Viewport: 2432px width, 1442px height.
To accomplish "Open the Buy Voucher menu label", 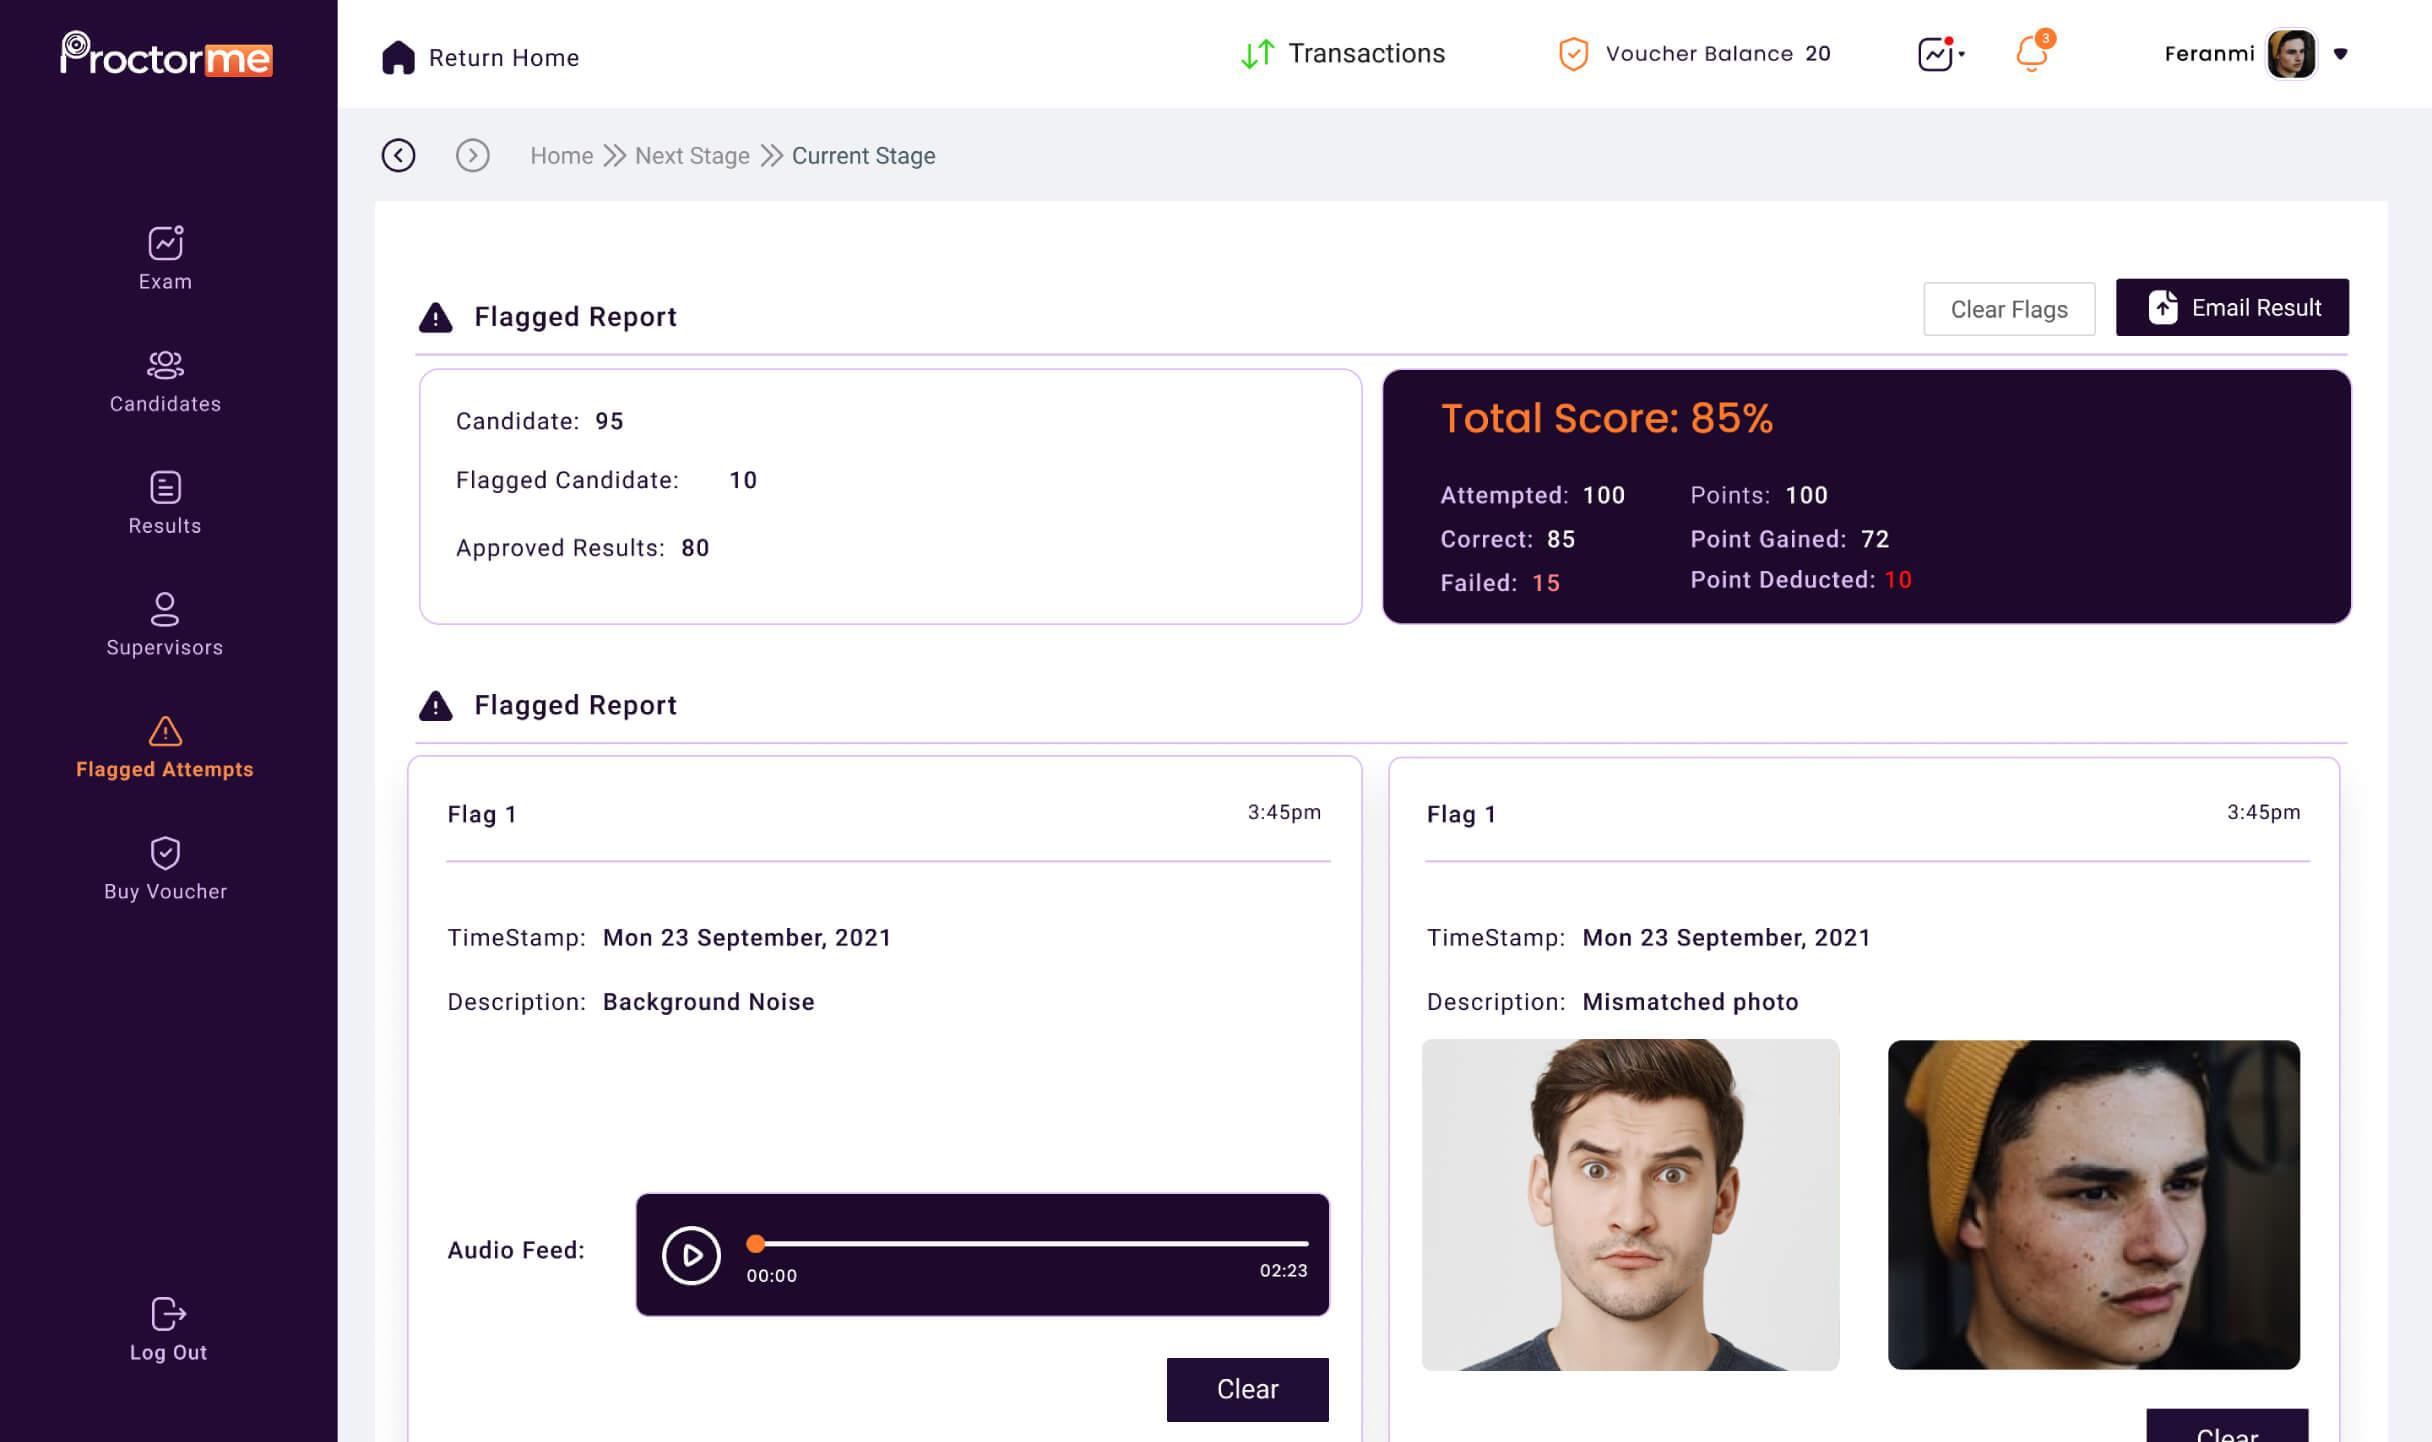I will click(x=165, y=892).
